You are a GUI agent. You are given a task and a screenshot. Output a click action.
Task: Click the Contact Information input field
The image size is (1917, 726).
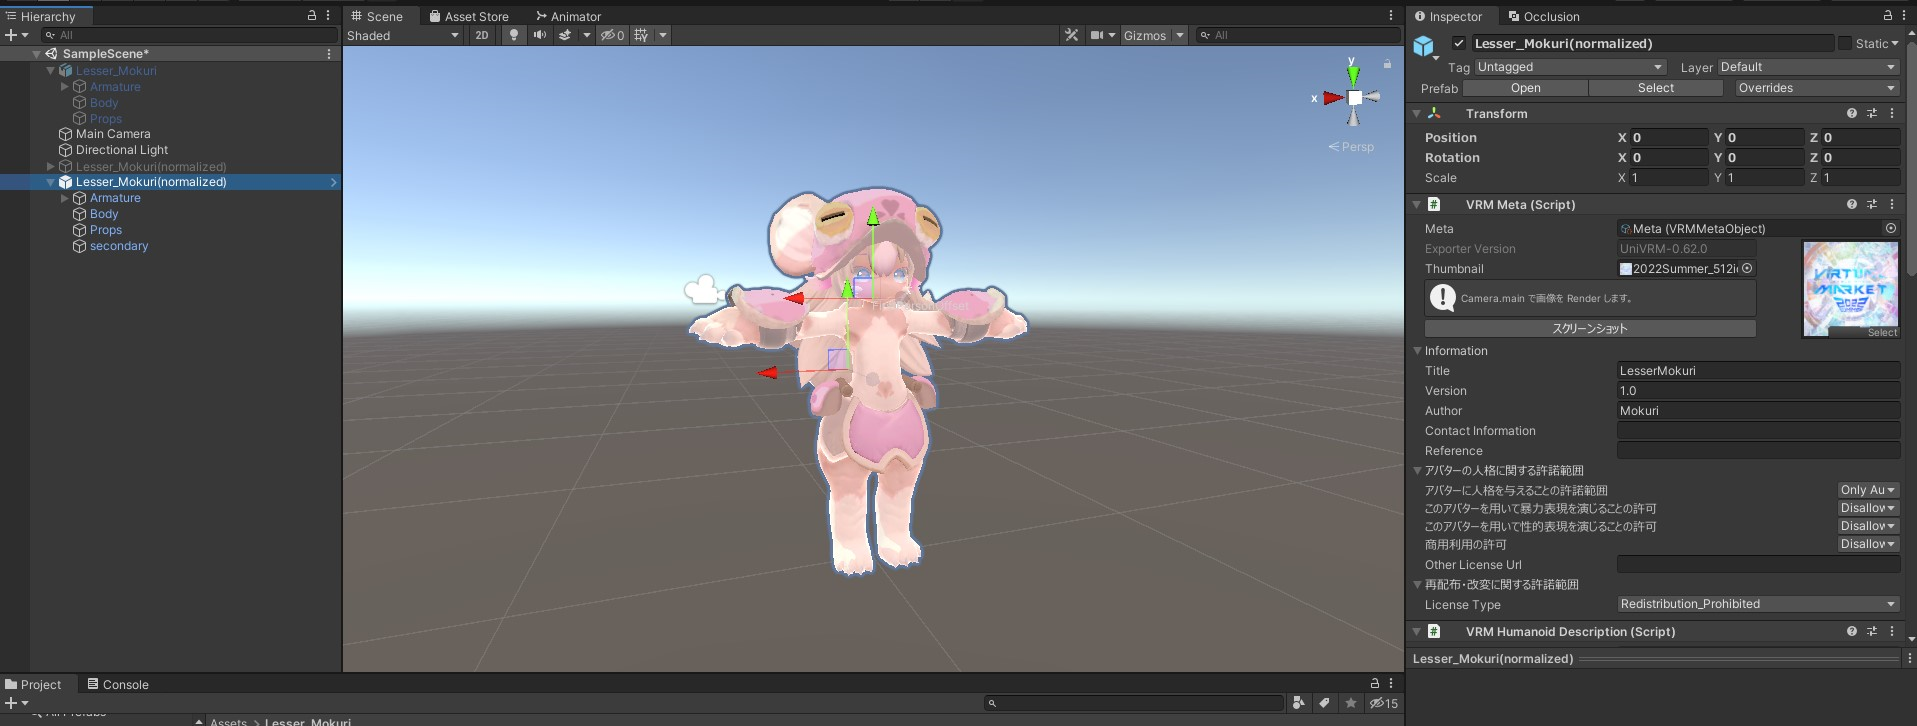[1757, 431]
